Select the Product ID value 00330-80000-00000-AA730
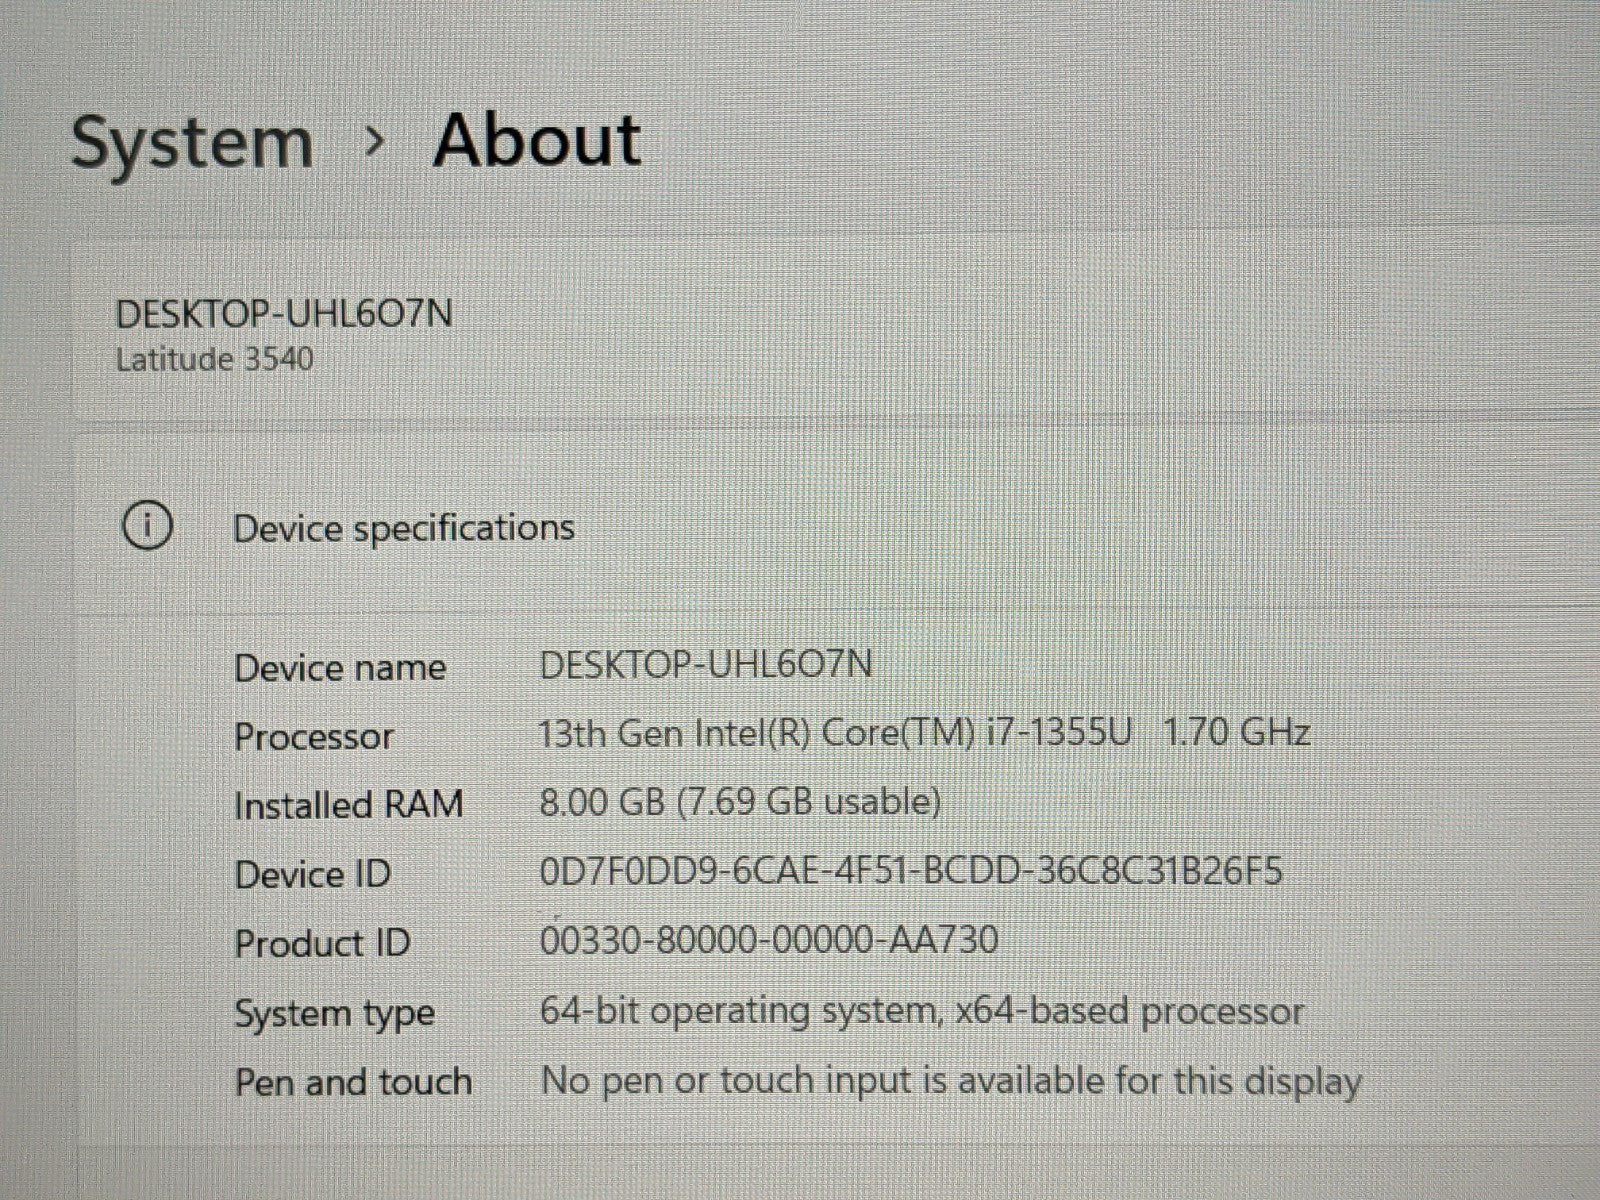The width and height of the screenshot is (1600, 1200). pyautogui.click(x=768, y=940)
